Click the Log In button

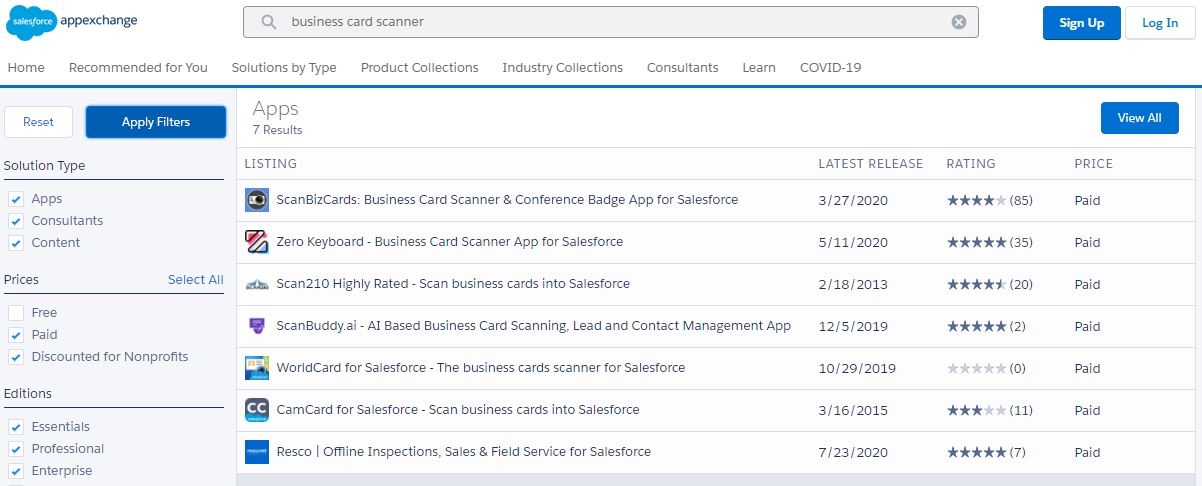coord(1160,23)
